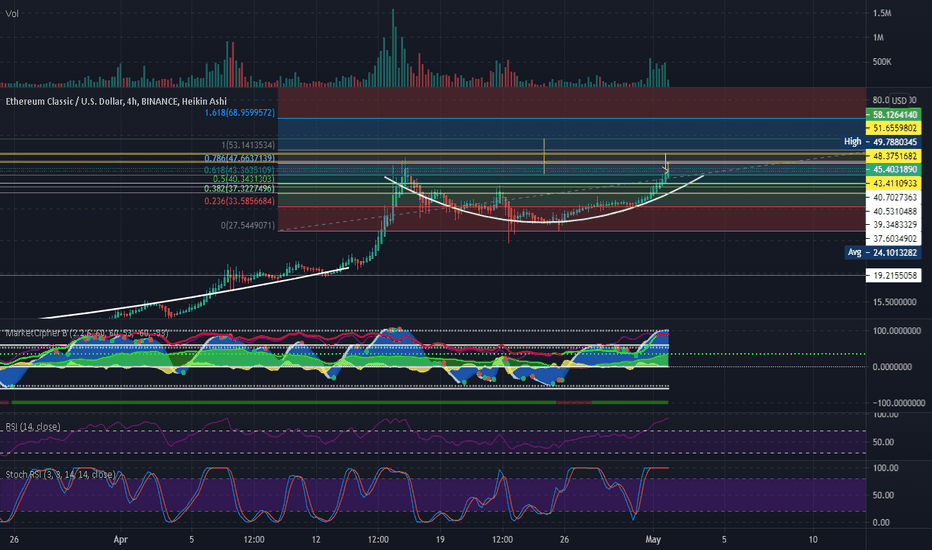
Task: Select the 0.382(37.3227496) Fibonacci label
Action: (x=240, y=188)
